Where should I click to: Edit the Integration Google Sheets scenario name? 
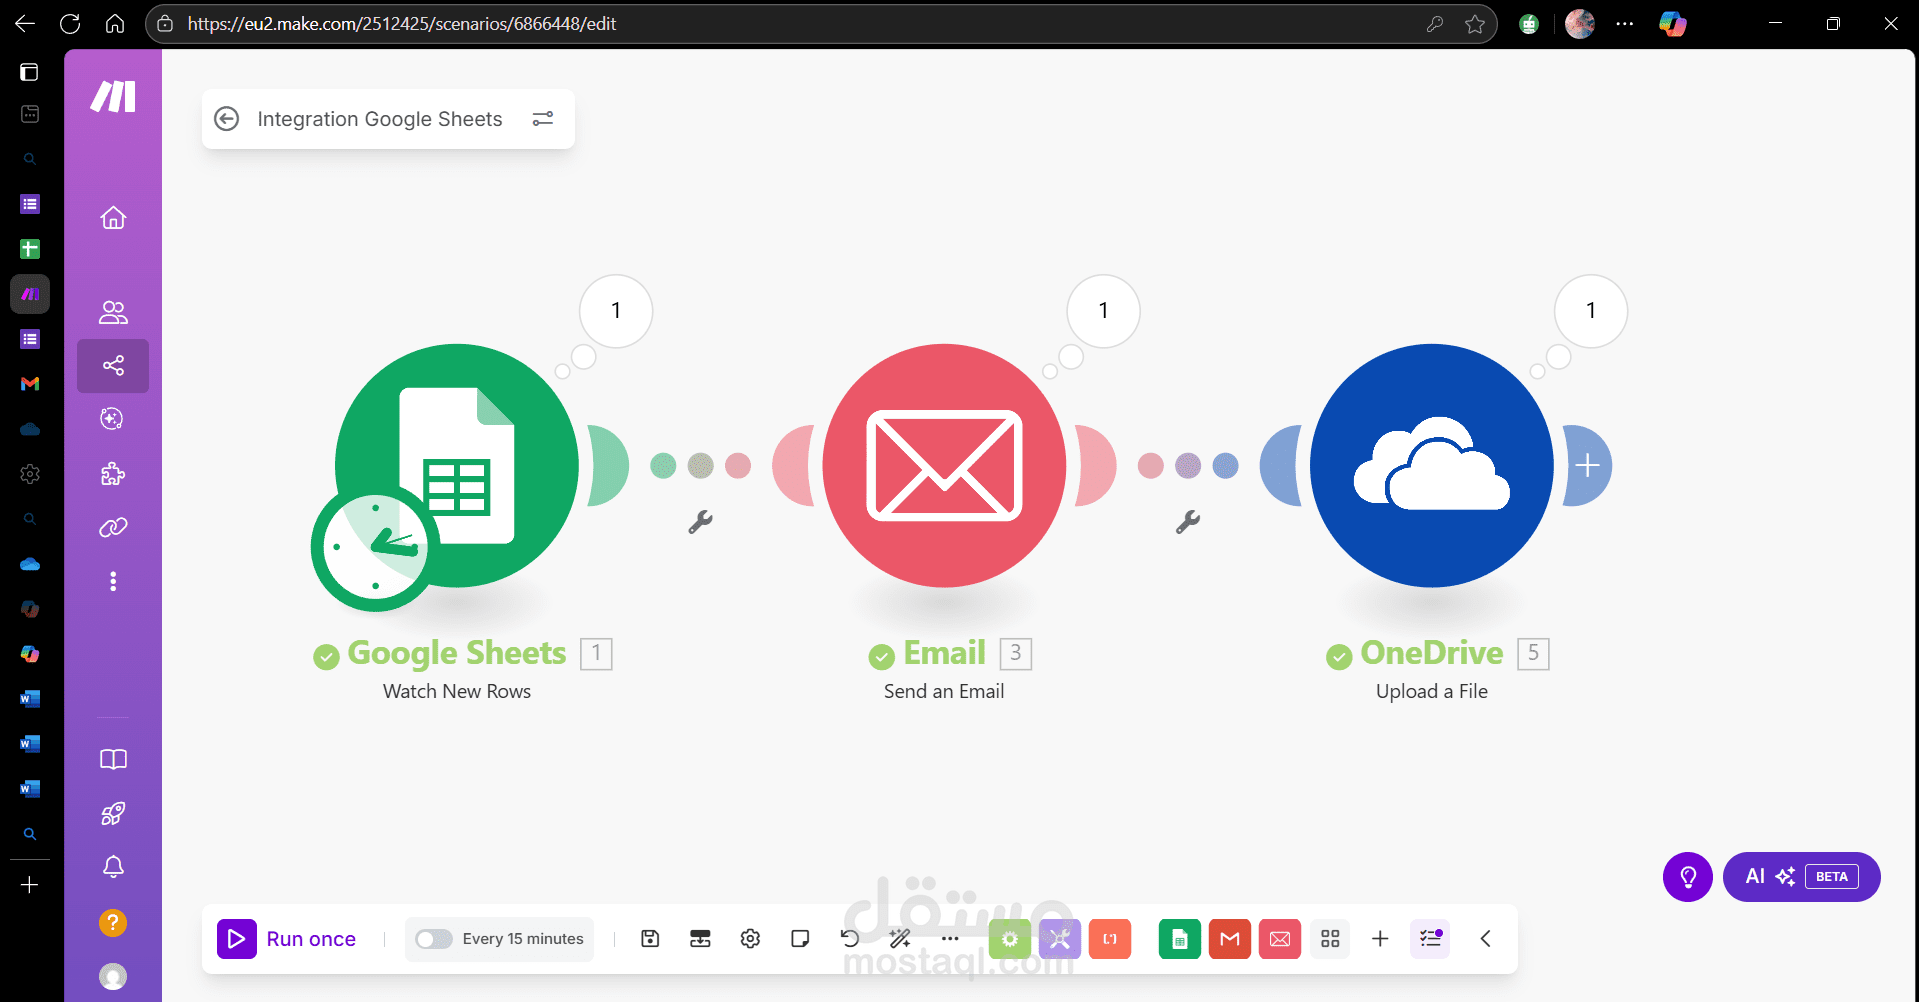pyautogui.click(x=380, y=119)
